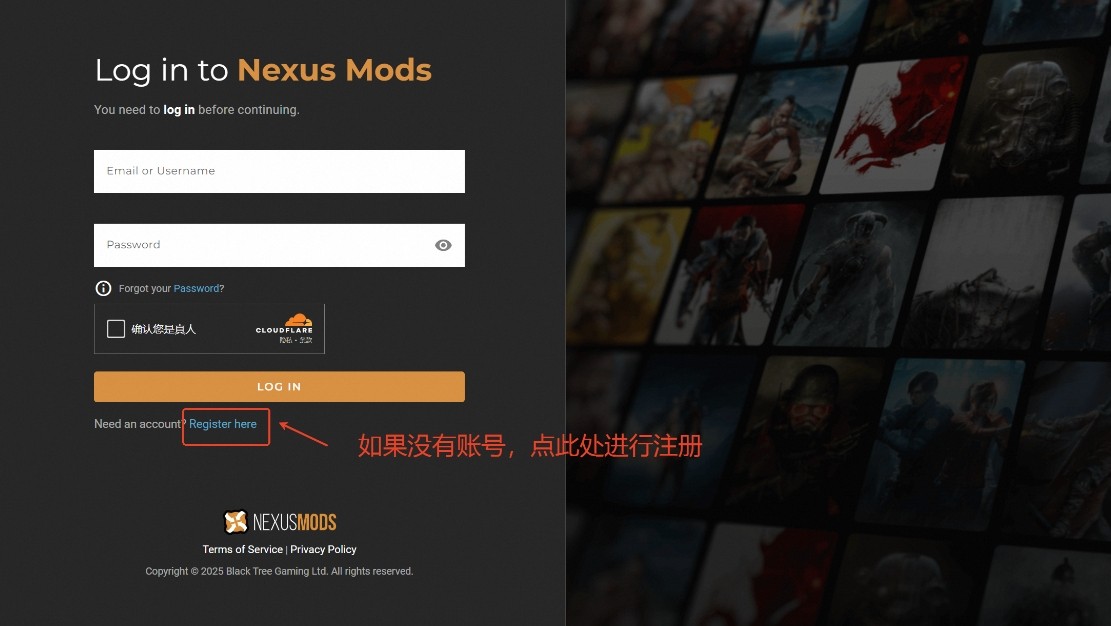Click the orange LOG IN button
The width and height of the screenshot is (1111, 626).
[279, 386]
